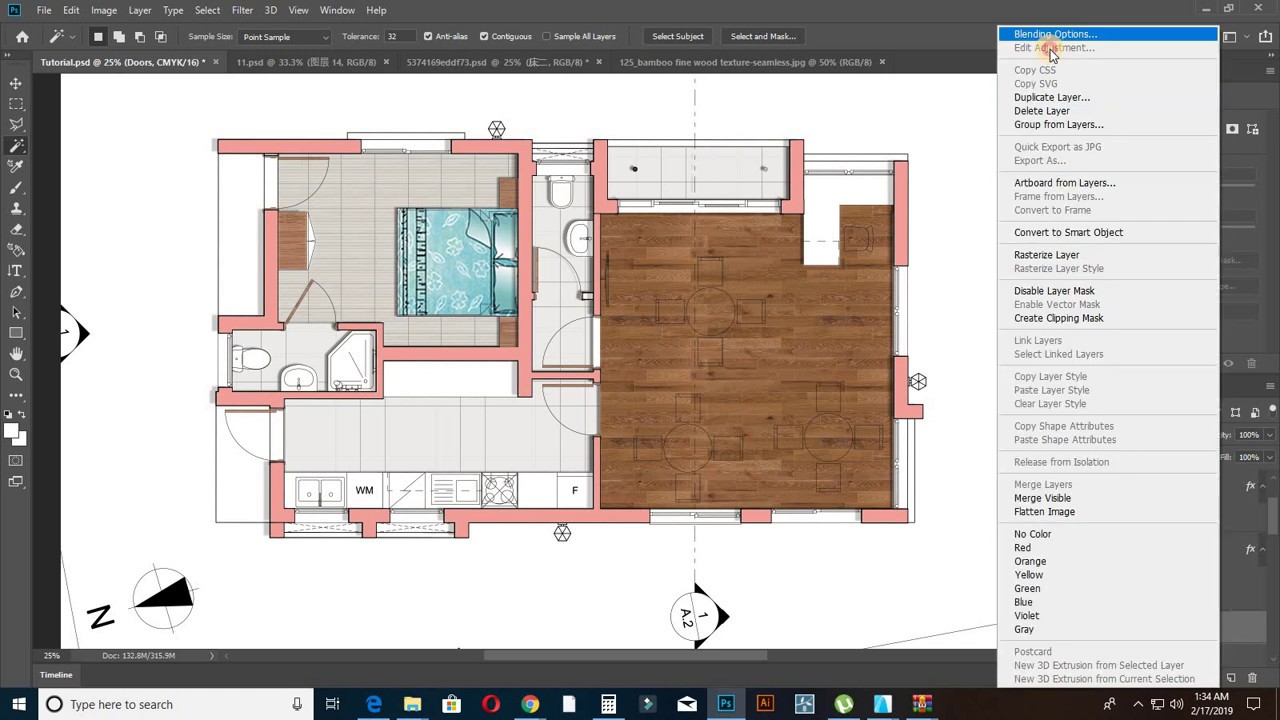Click the Select and Mask button
Viewport: 1280px width, 720px height.
click(x=763, y=37)
